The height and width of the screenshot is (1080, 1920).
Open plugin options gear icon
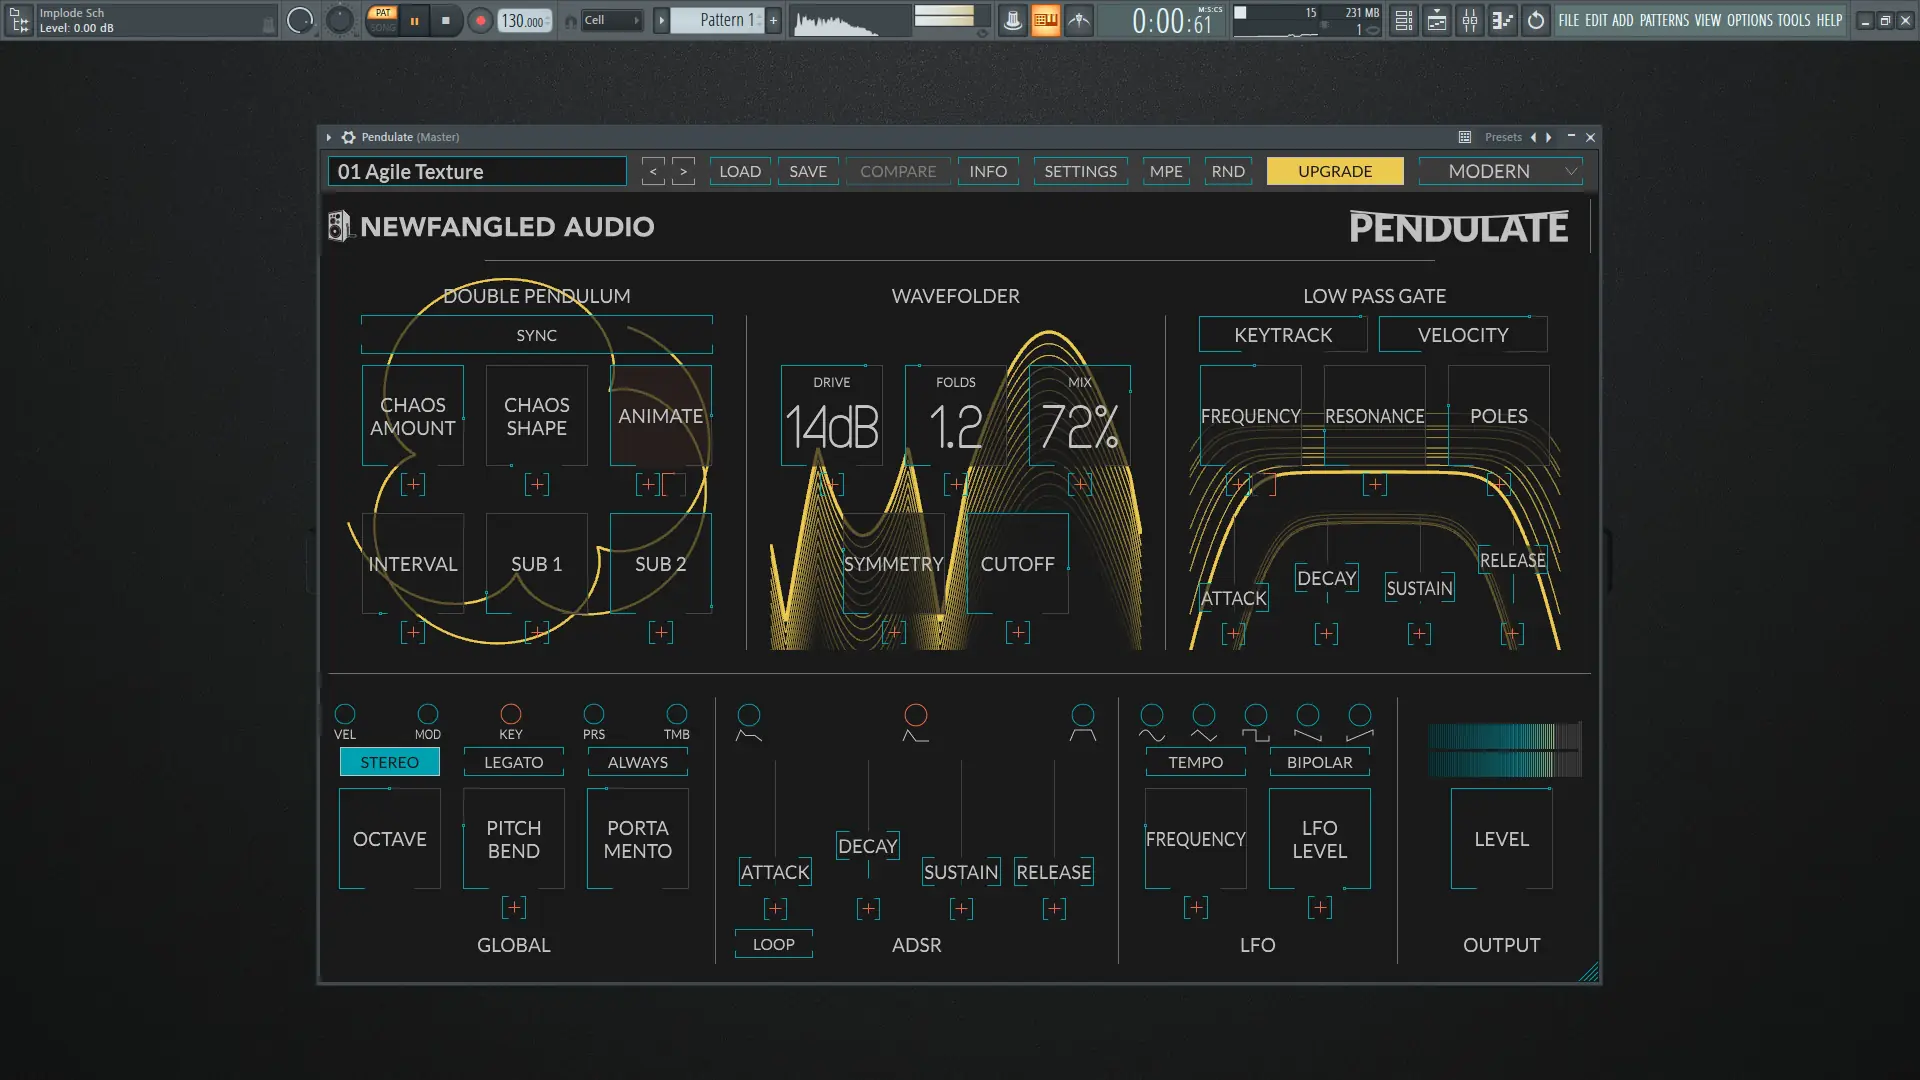pos(348,137)
